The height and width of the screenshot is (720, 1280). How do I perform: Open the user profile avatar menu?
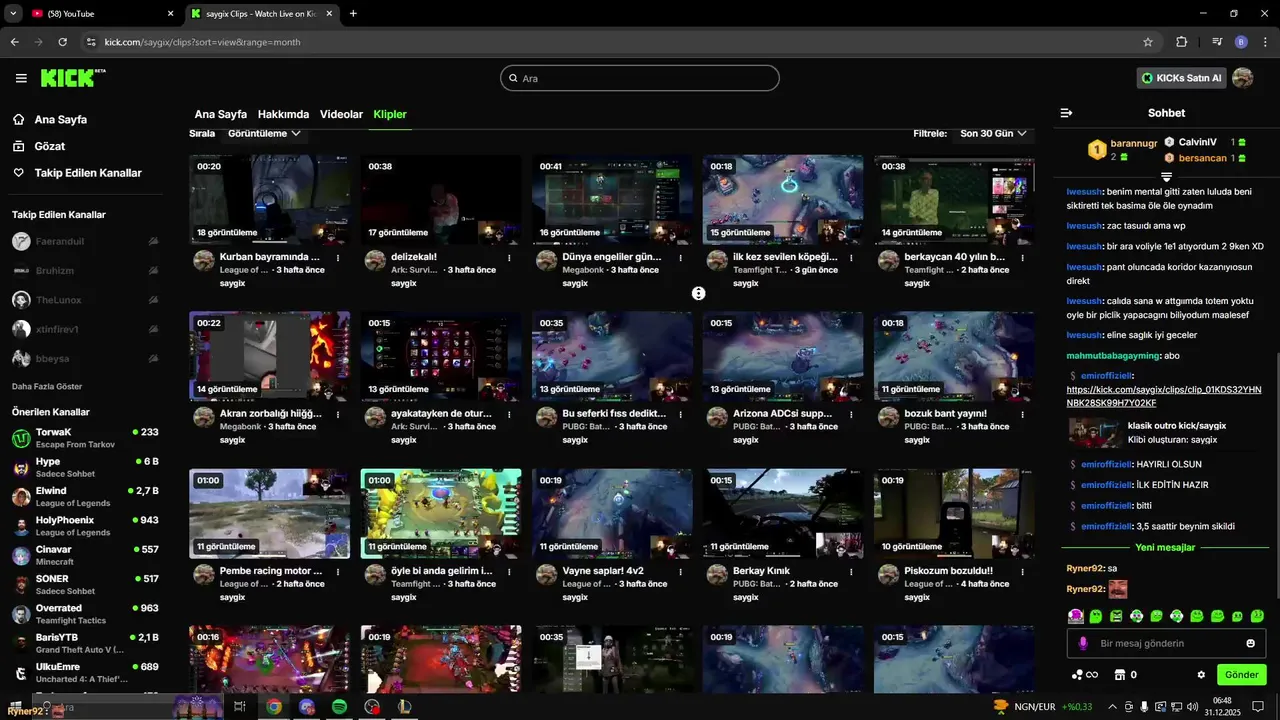click(1243, 78)
